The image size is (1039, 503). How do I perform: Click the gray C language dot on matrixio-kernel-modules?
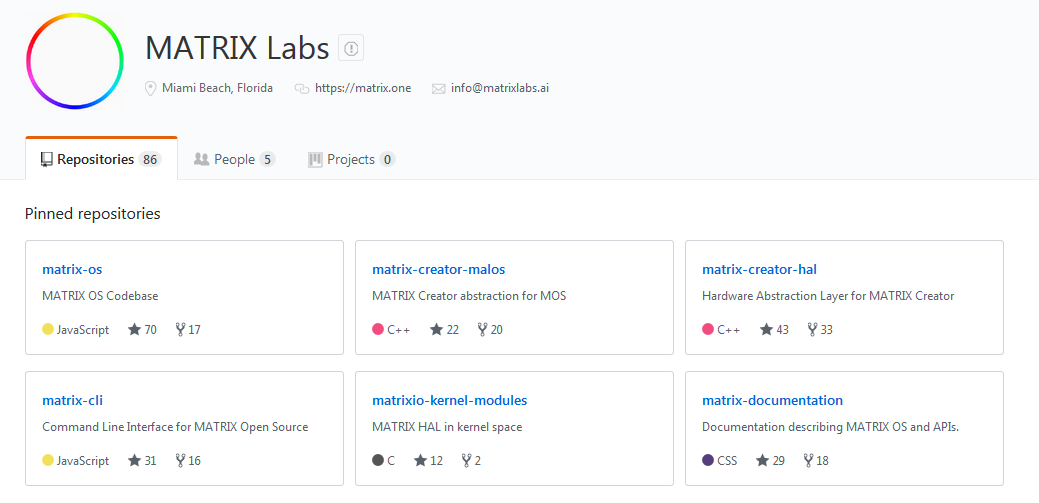(378, 461)
